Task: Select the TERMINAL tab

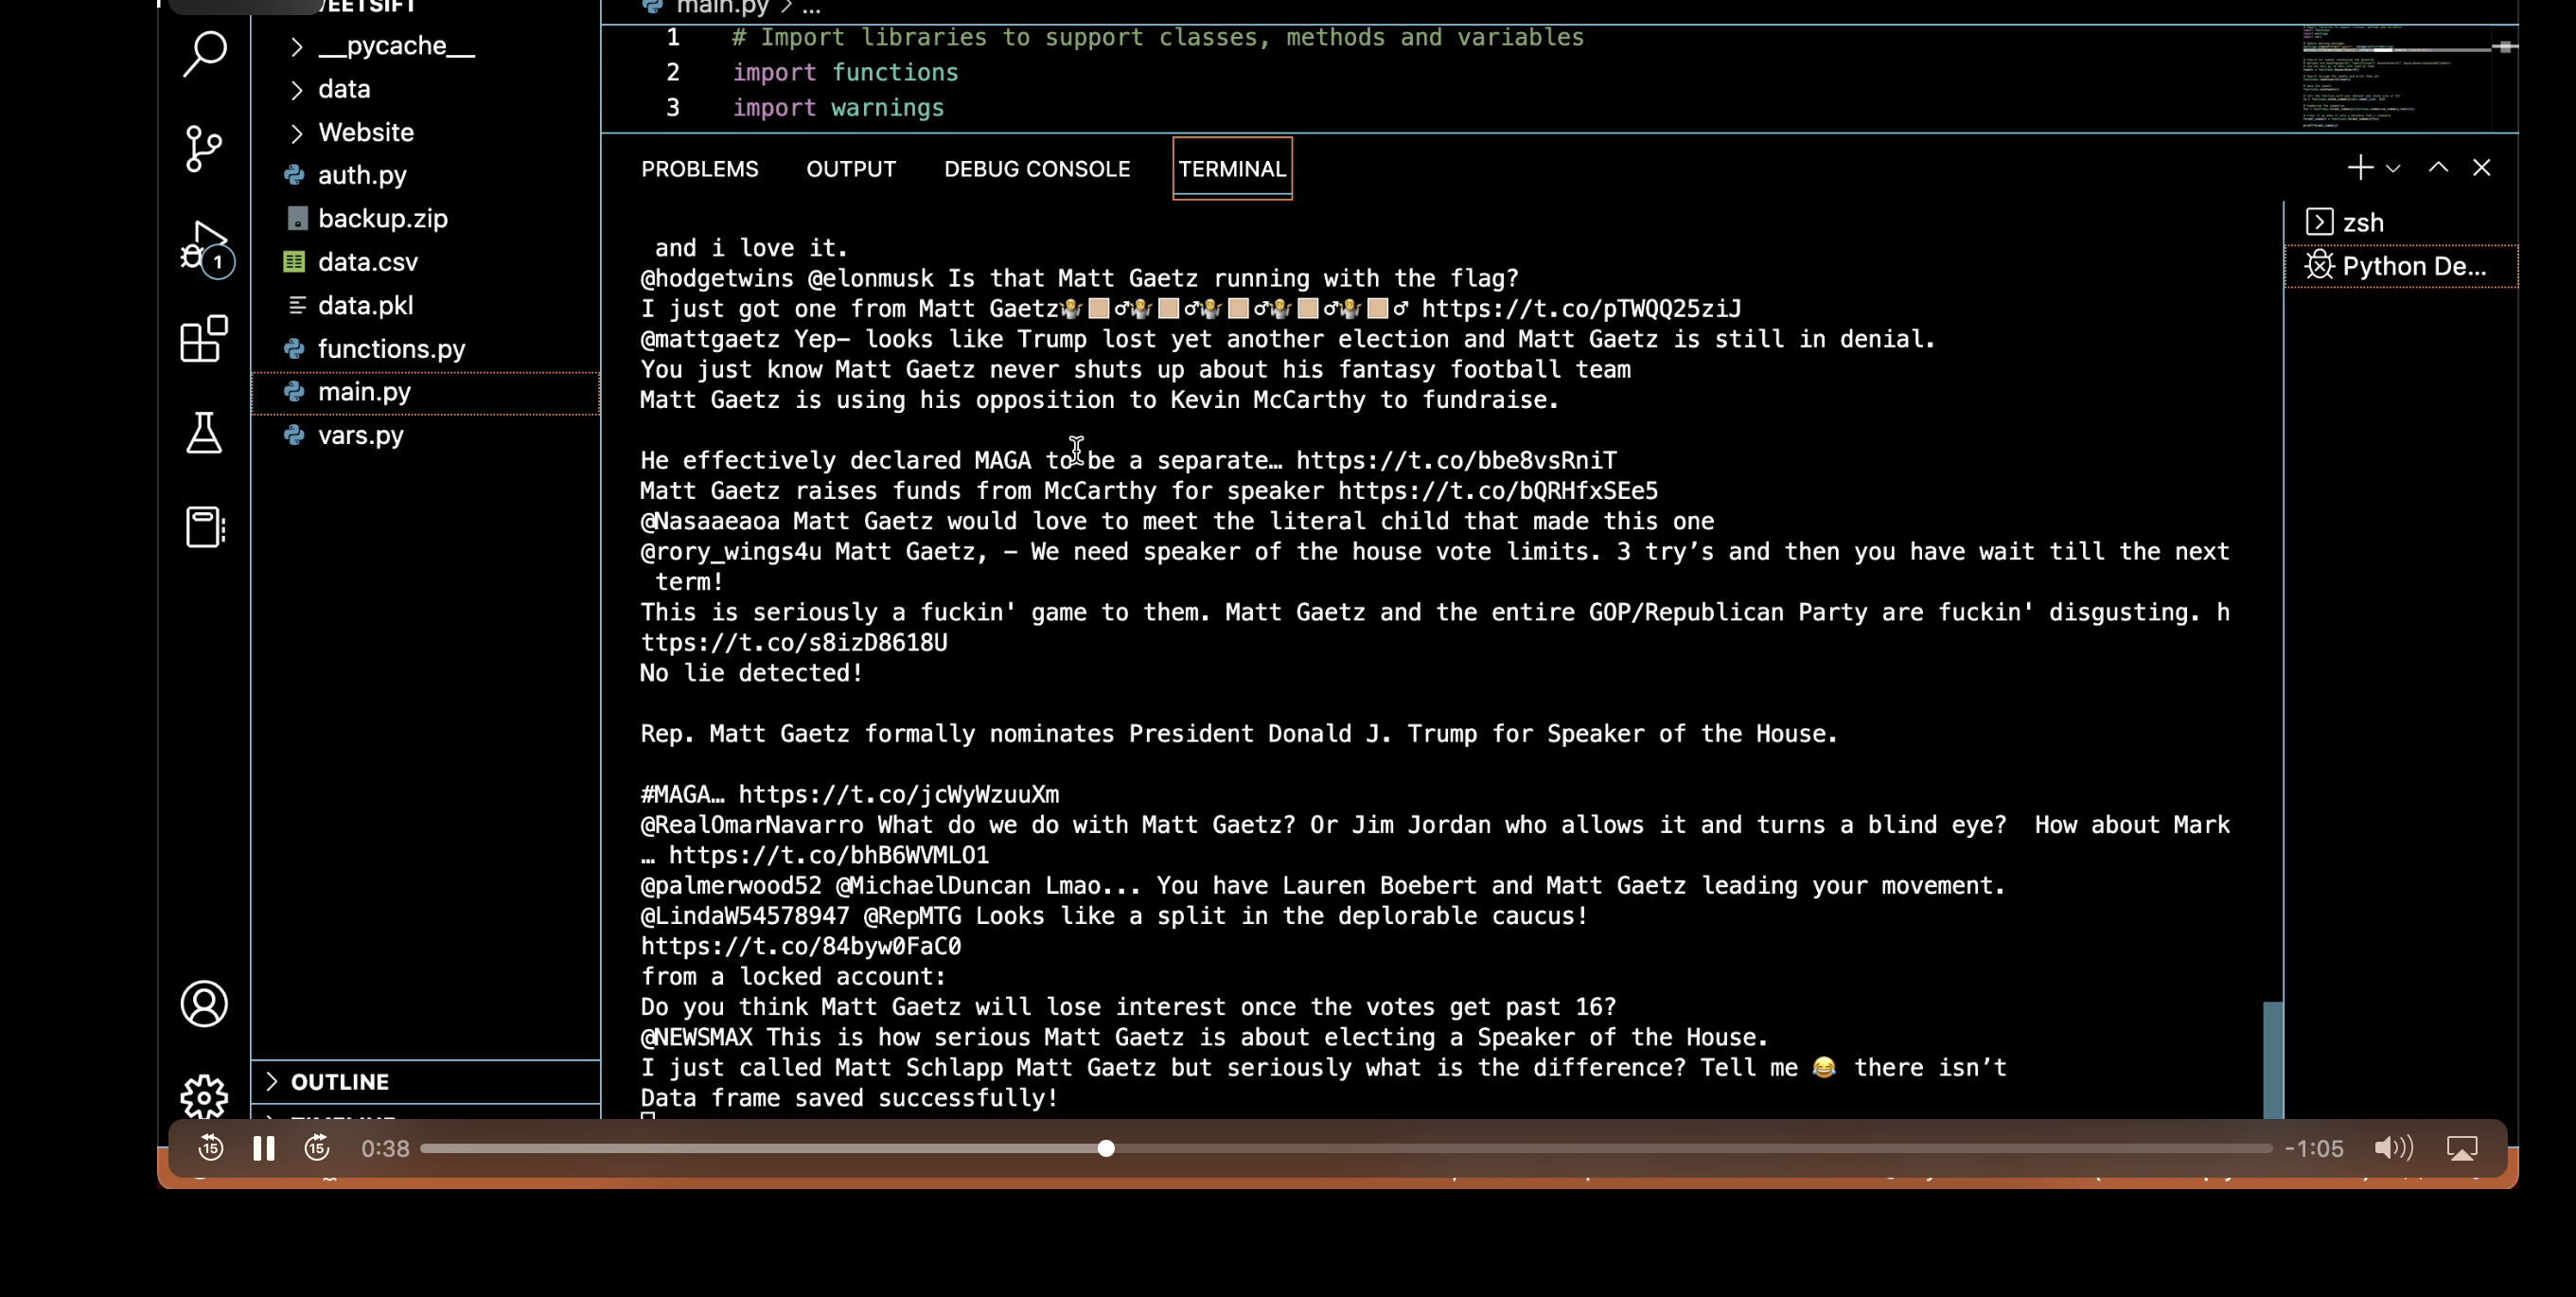Action: pyautogui.click(x=1232, y=169)
